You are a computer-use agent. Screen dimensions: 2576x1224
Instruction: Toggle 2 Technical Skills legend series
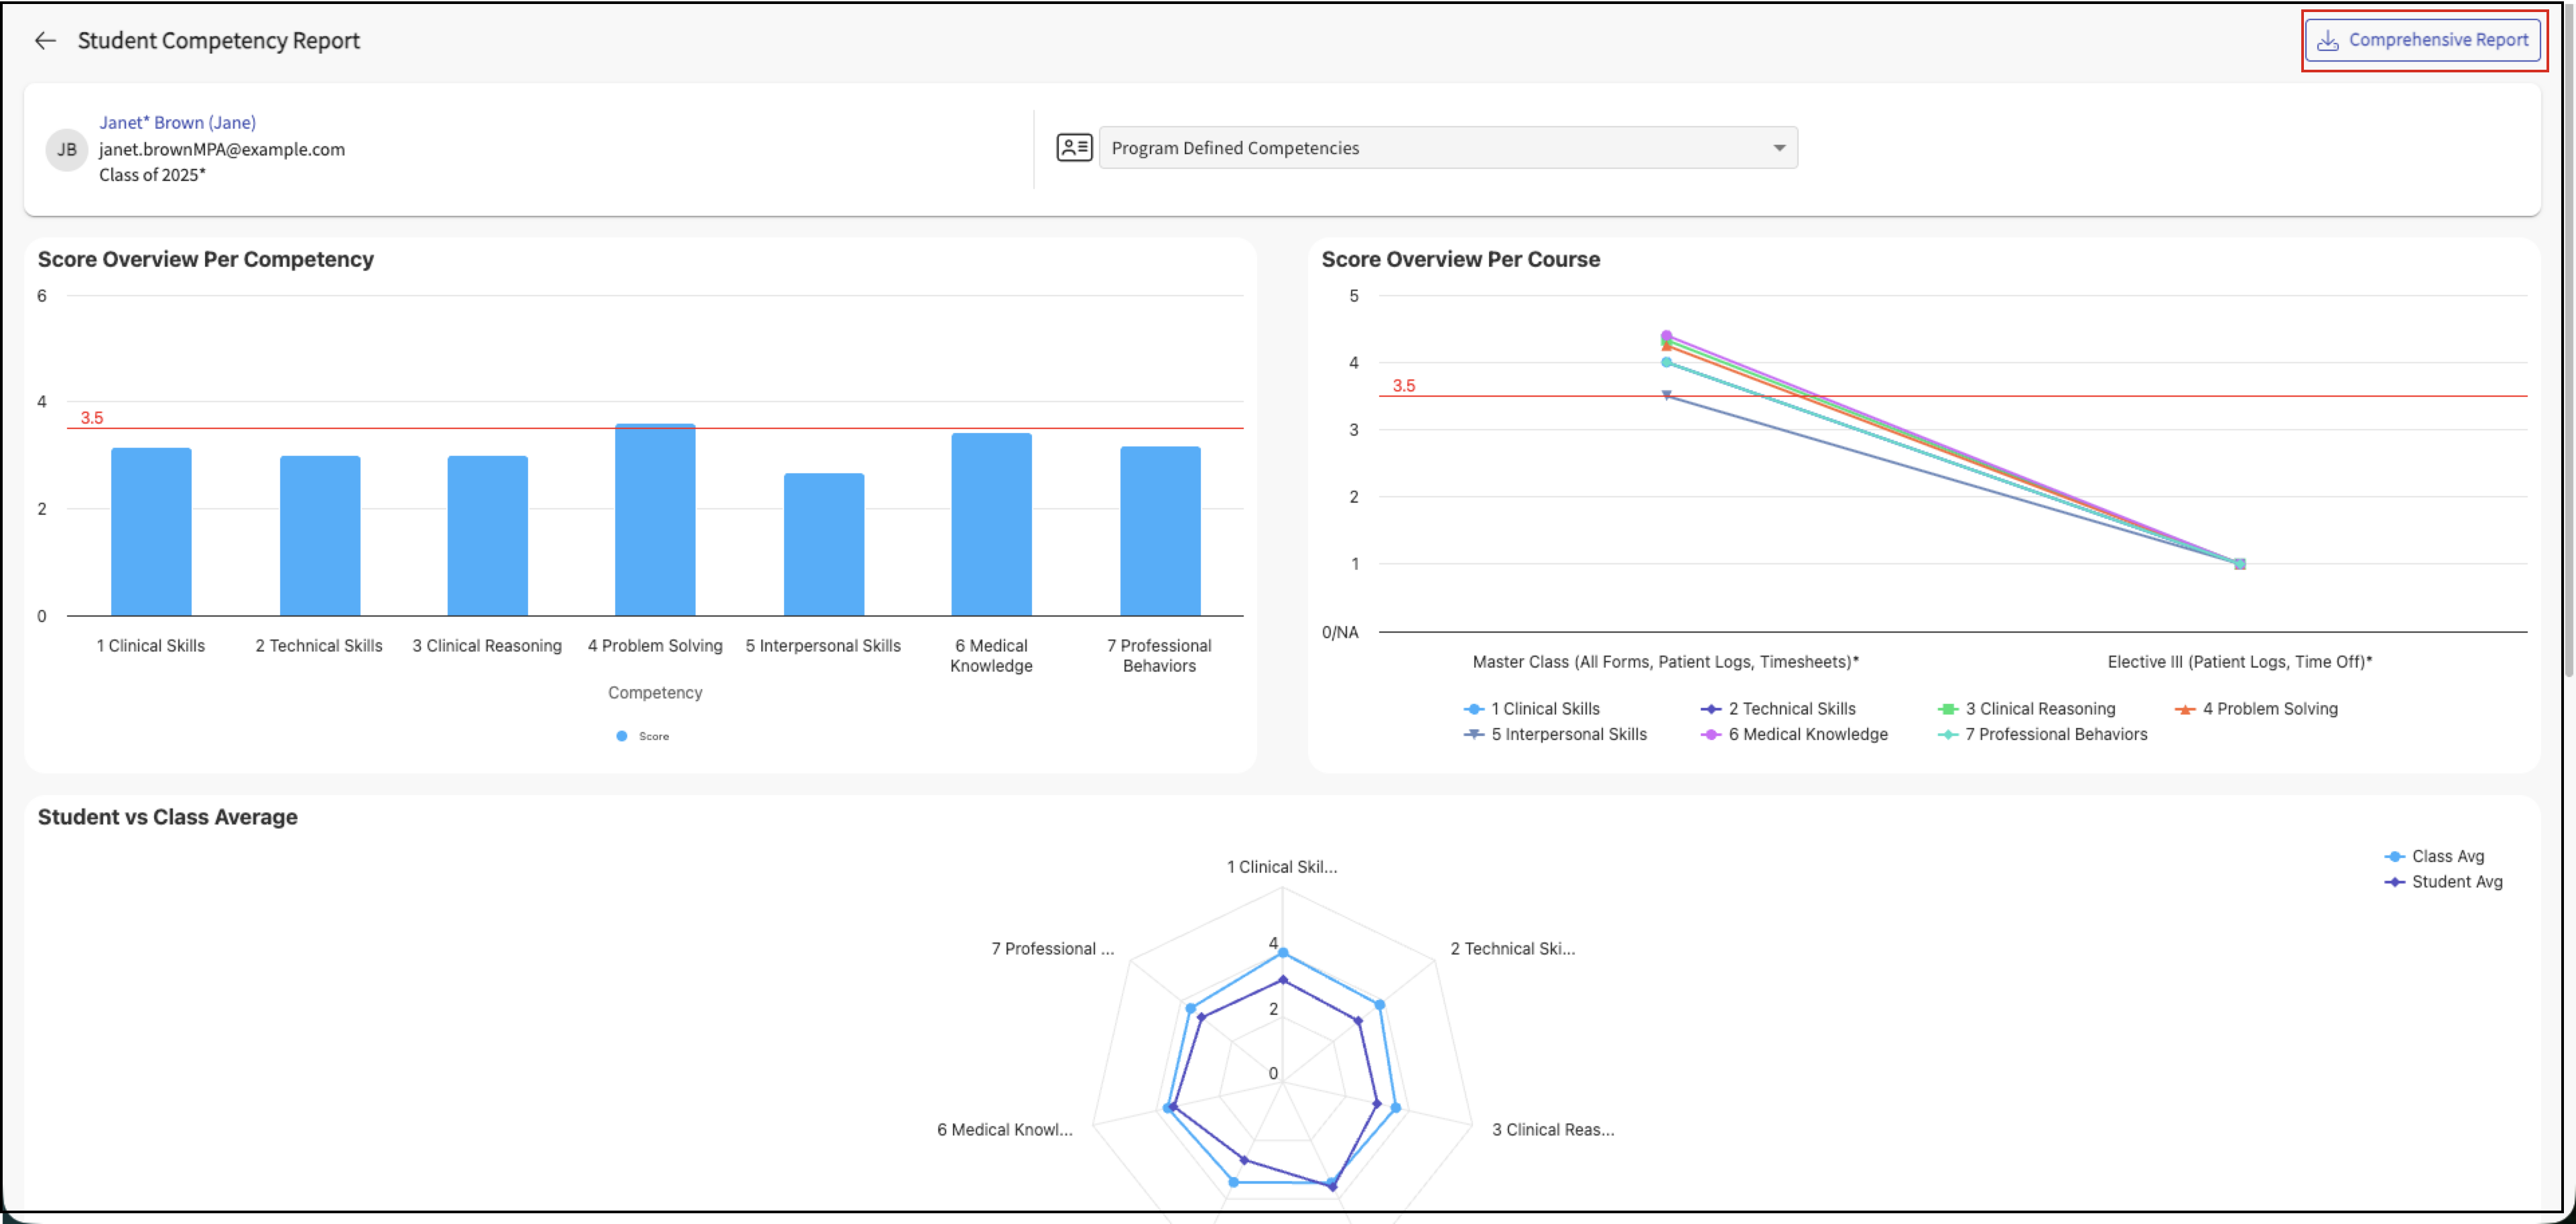click(1791, 709)
